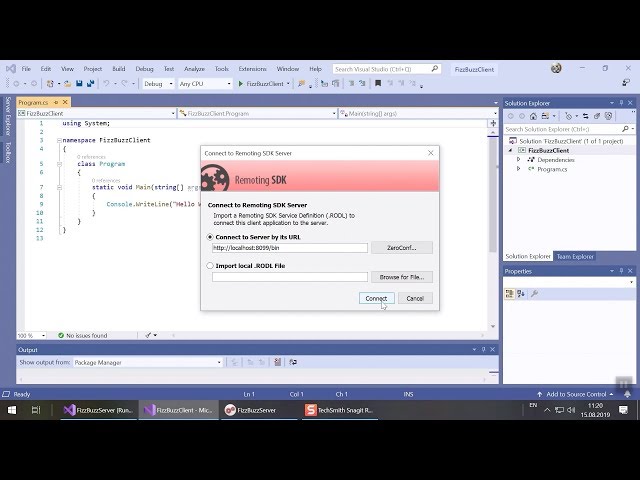The height and width of the screenshot is (480, 640).
Task: Click the Save All icon in toolbar
Action: point(91,84)
